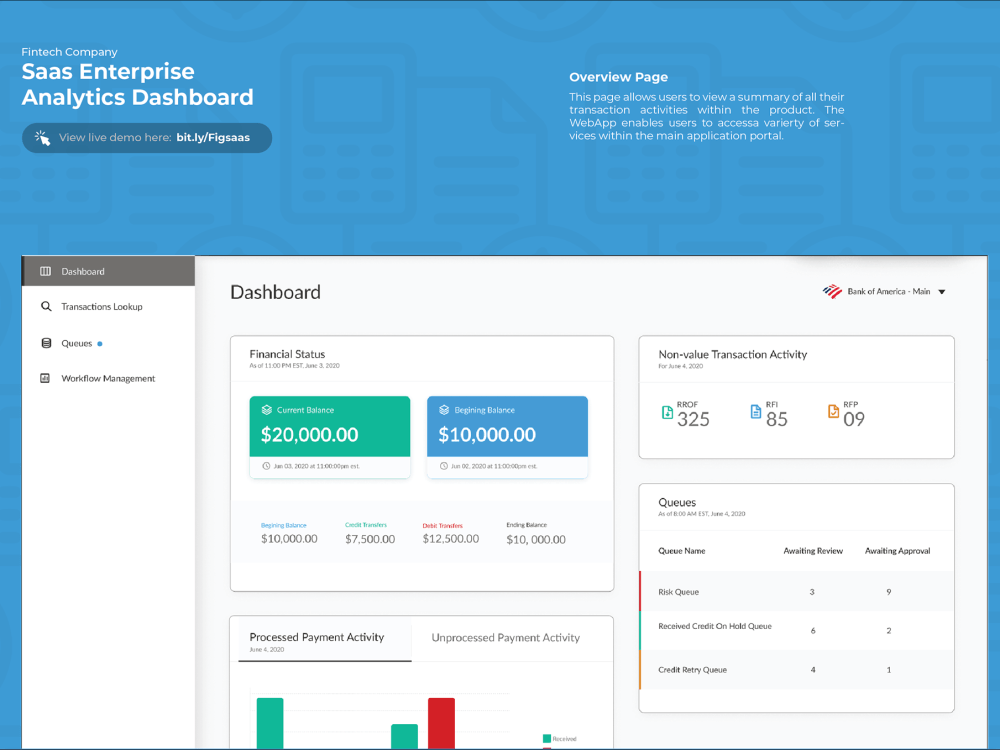Click the blue notification dot beside Queues

click(102, 342)
